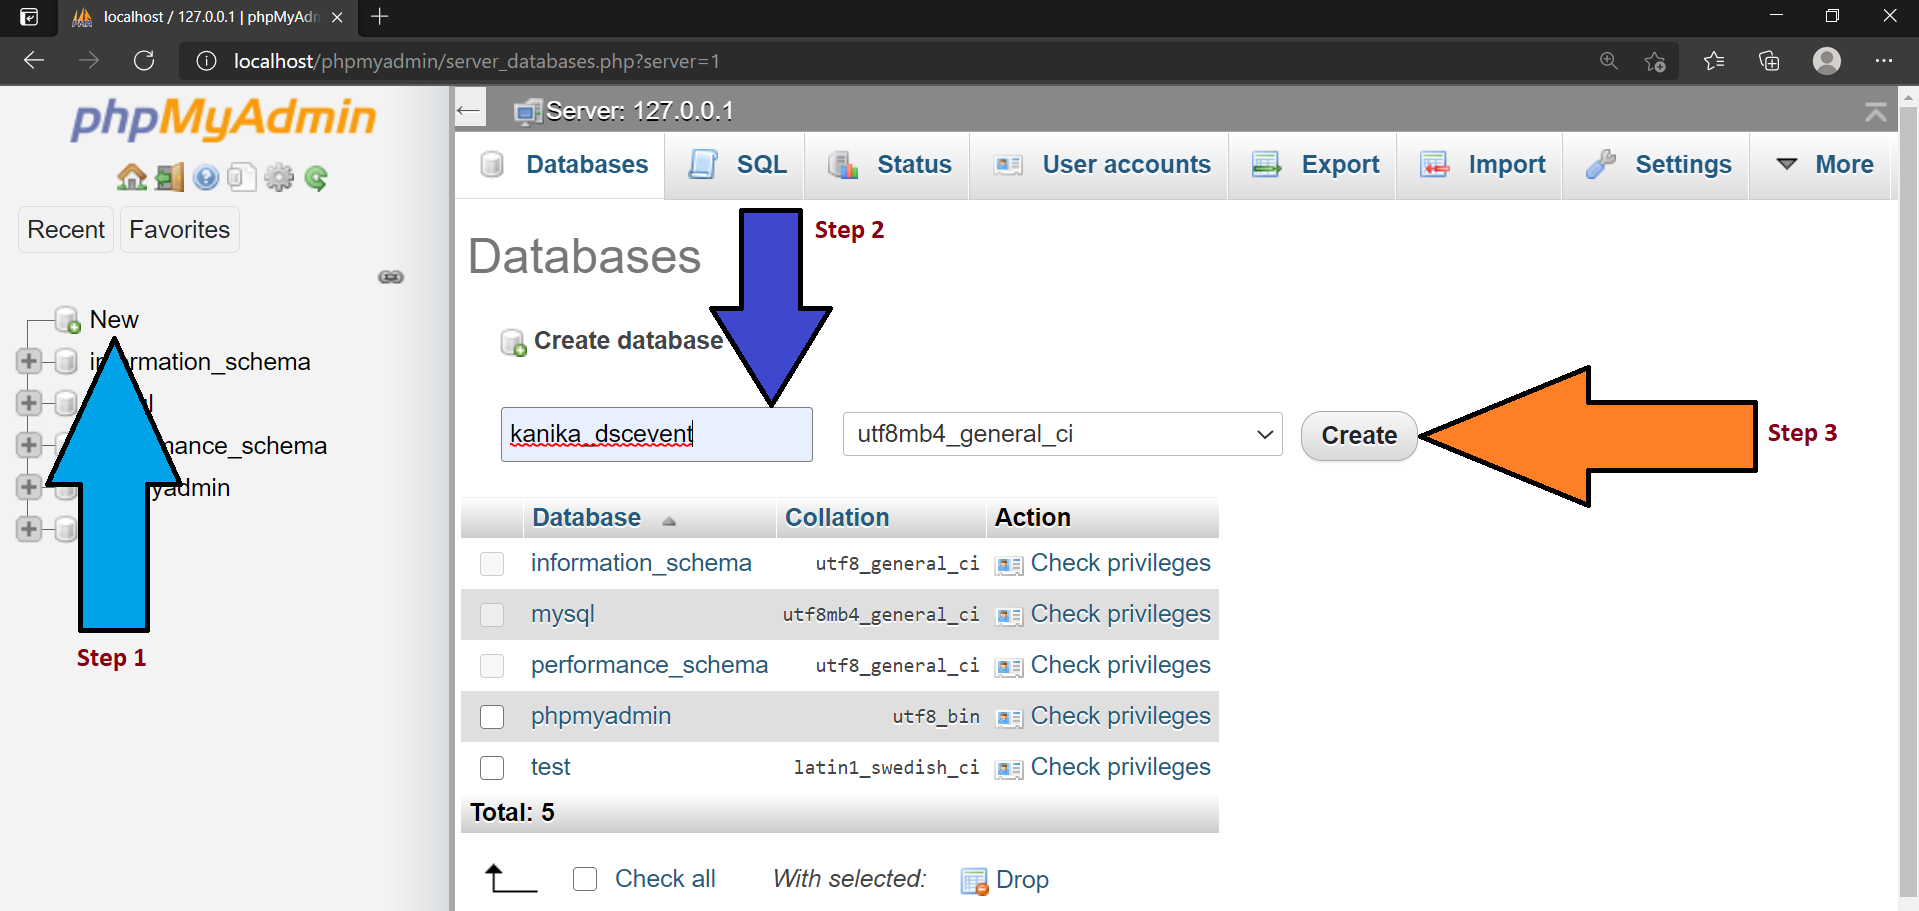Collapse navigation panel with left arrow
The image size is (1919, 911).
469,110
